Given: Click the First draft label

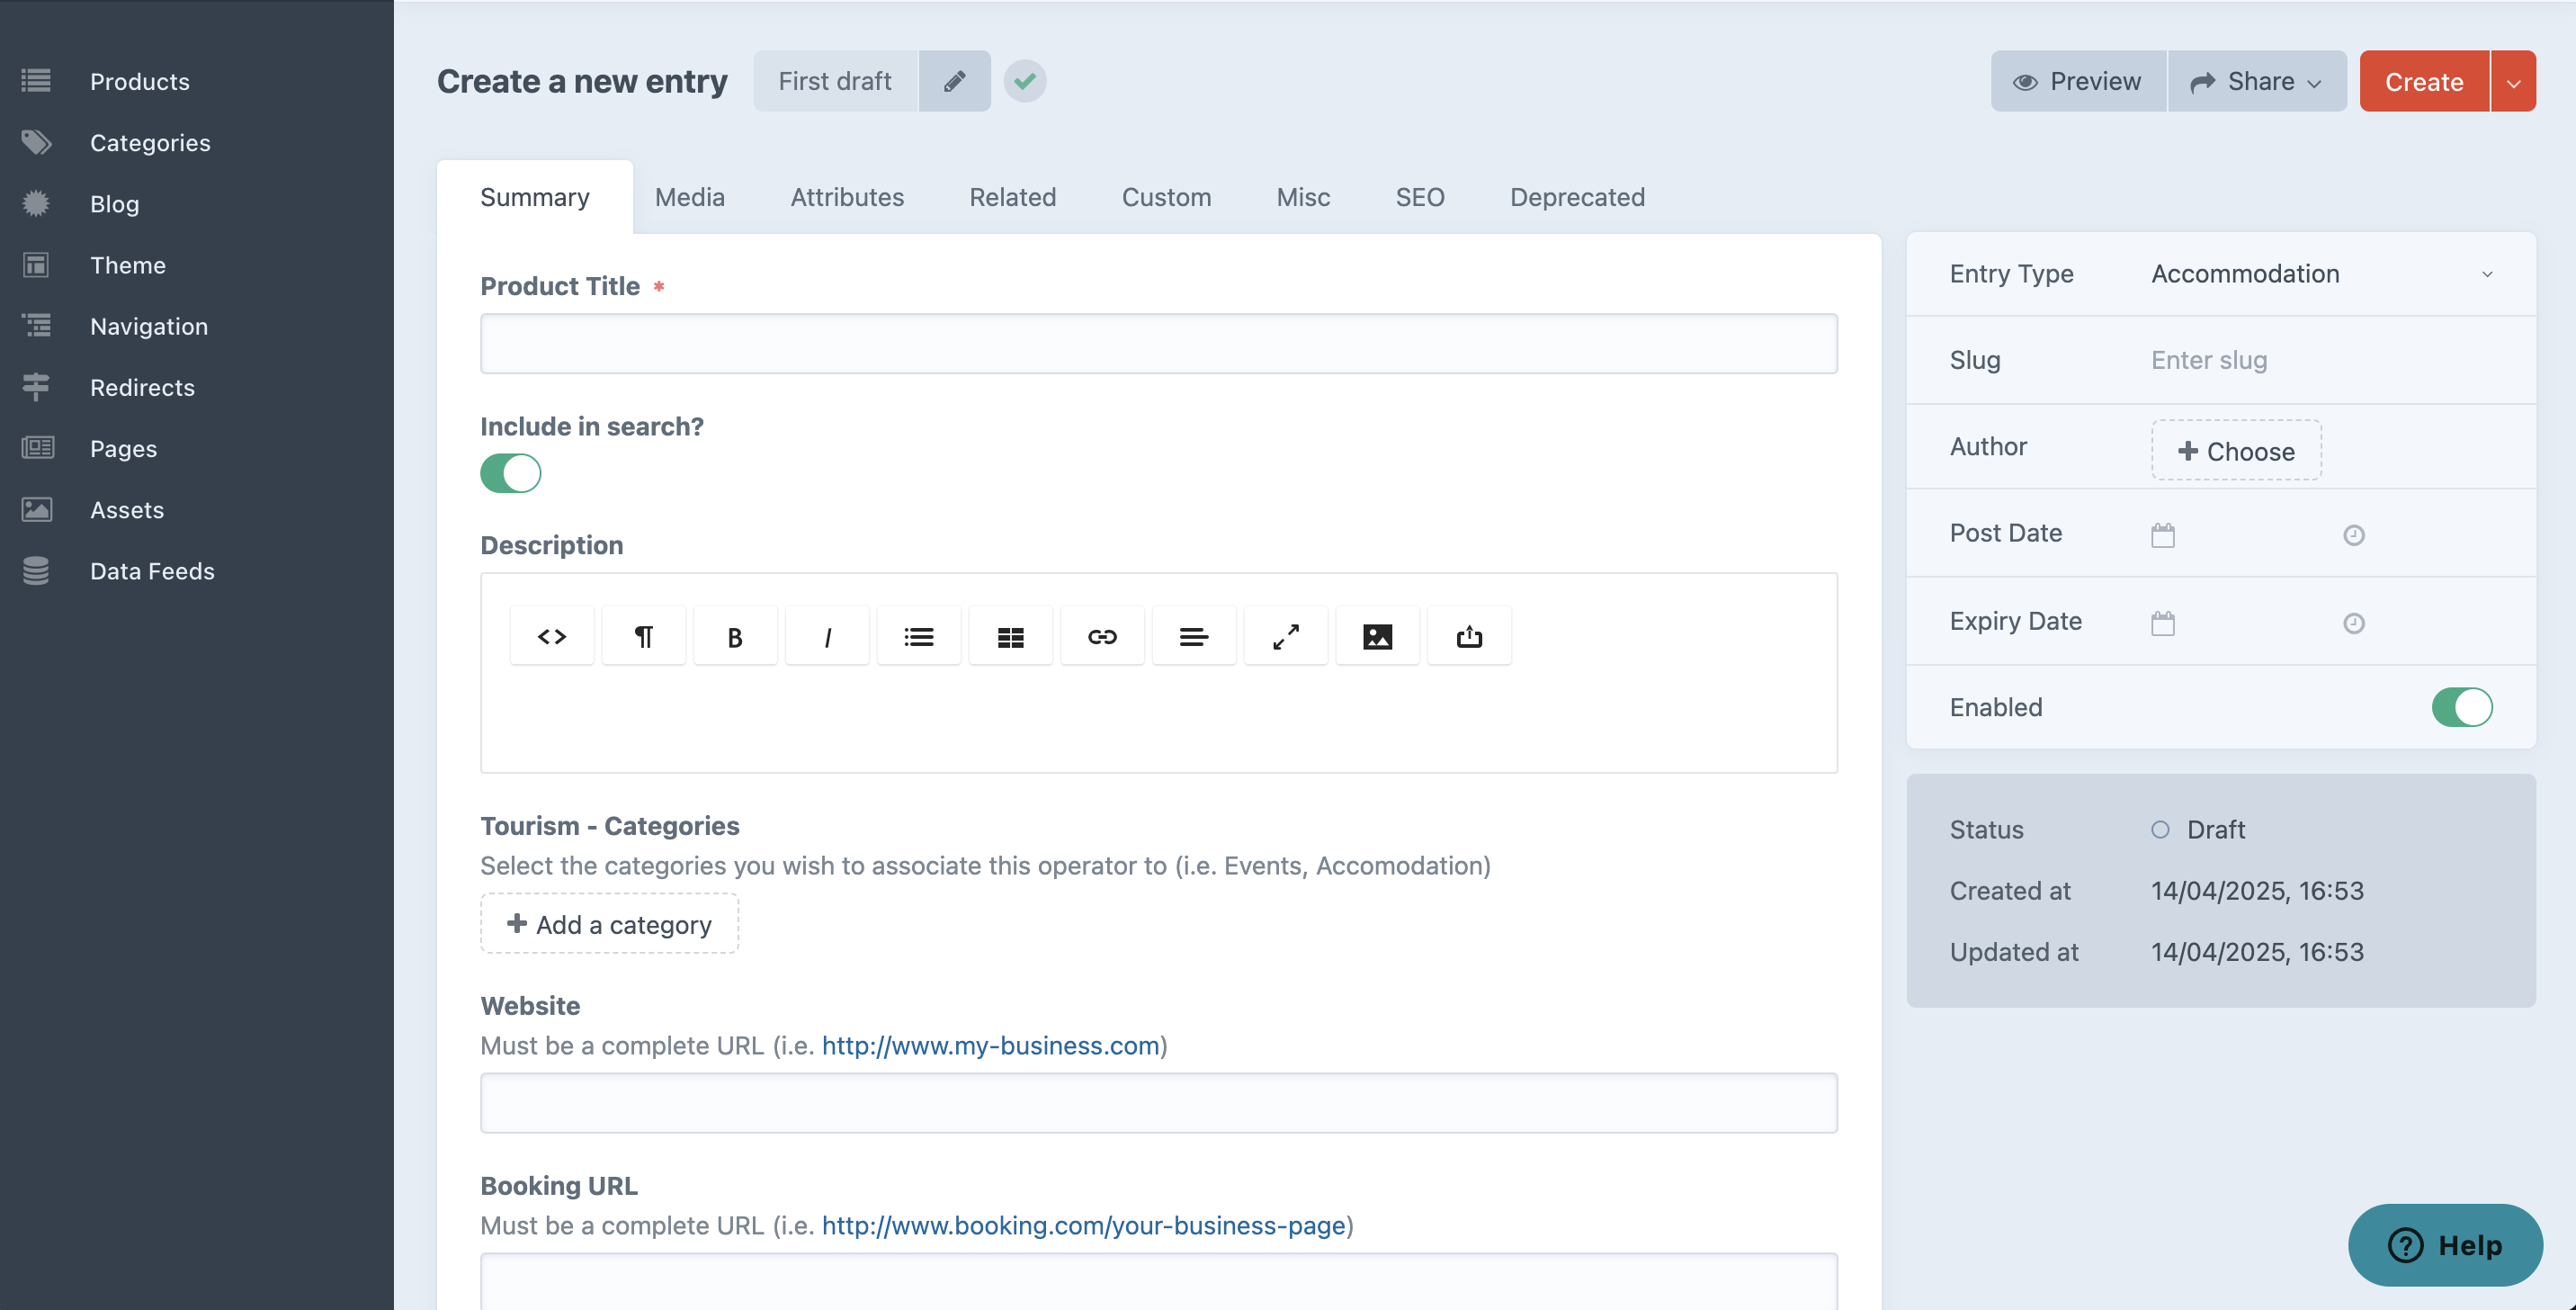Looking at the screenshot, I should (835, 81).
